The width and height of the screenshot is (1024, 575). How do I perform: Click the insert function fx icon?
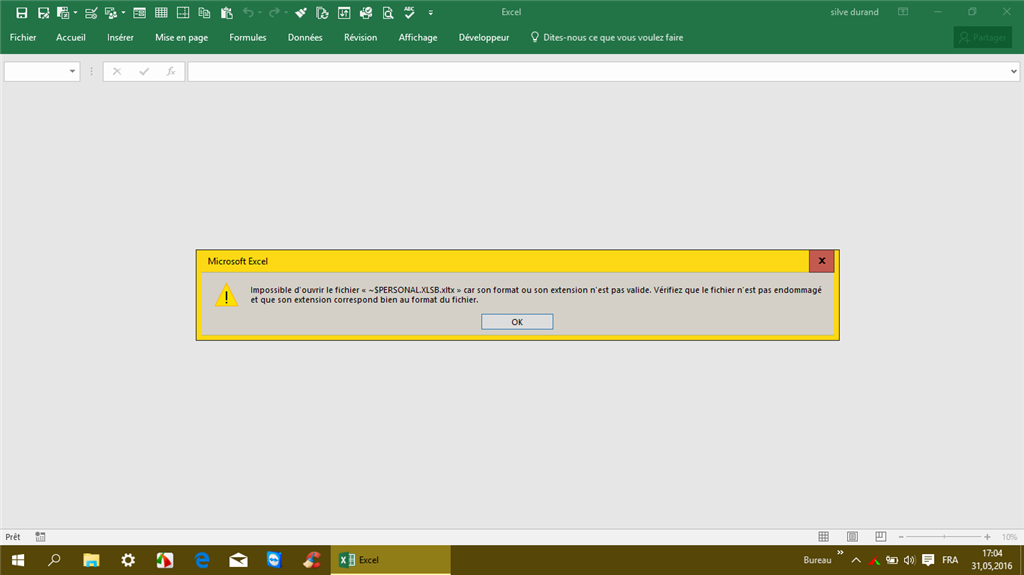coord(170,71)
